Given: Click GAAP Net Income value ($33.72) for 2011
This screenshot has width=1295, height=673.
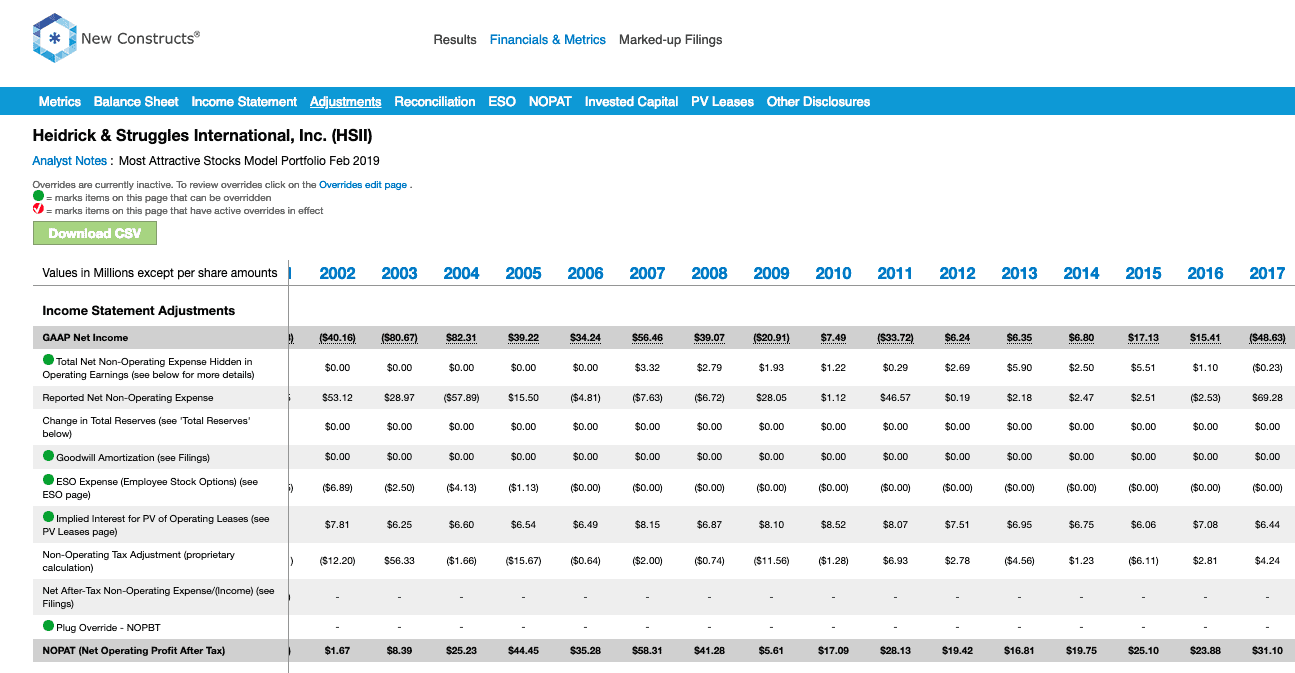Looking at the screenshot, I should (x=895, y=338).
